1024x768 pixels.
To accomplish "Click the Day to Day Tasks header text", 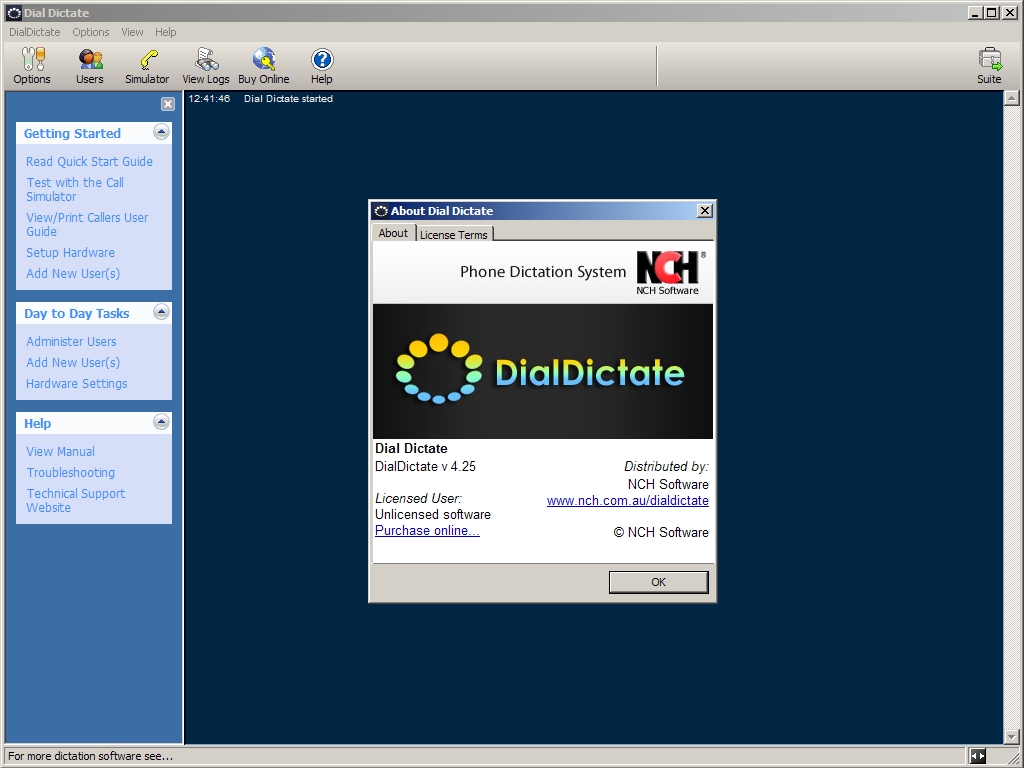I will [77, 313].
